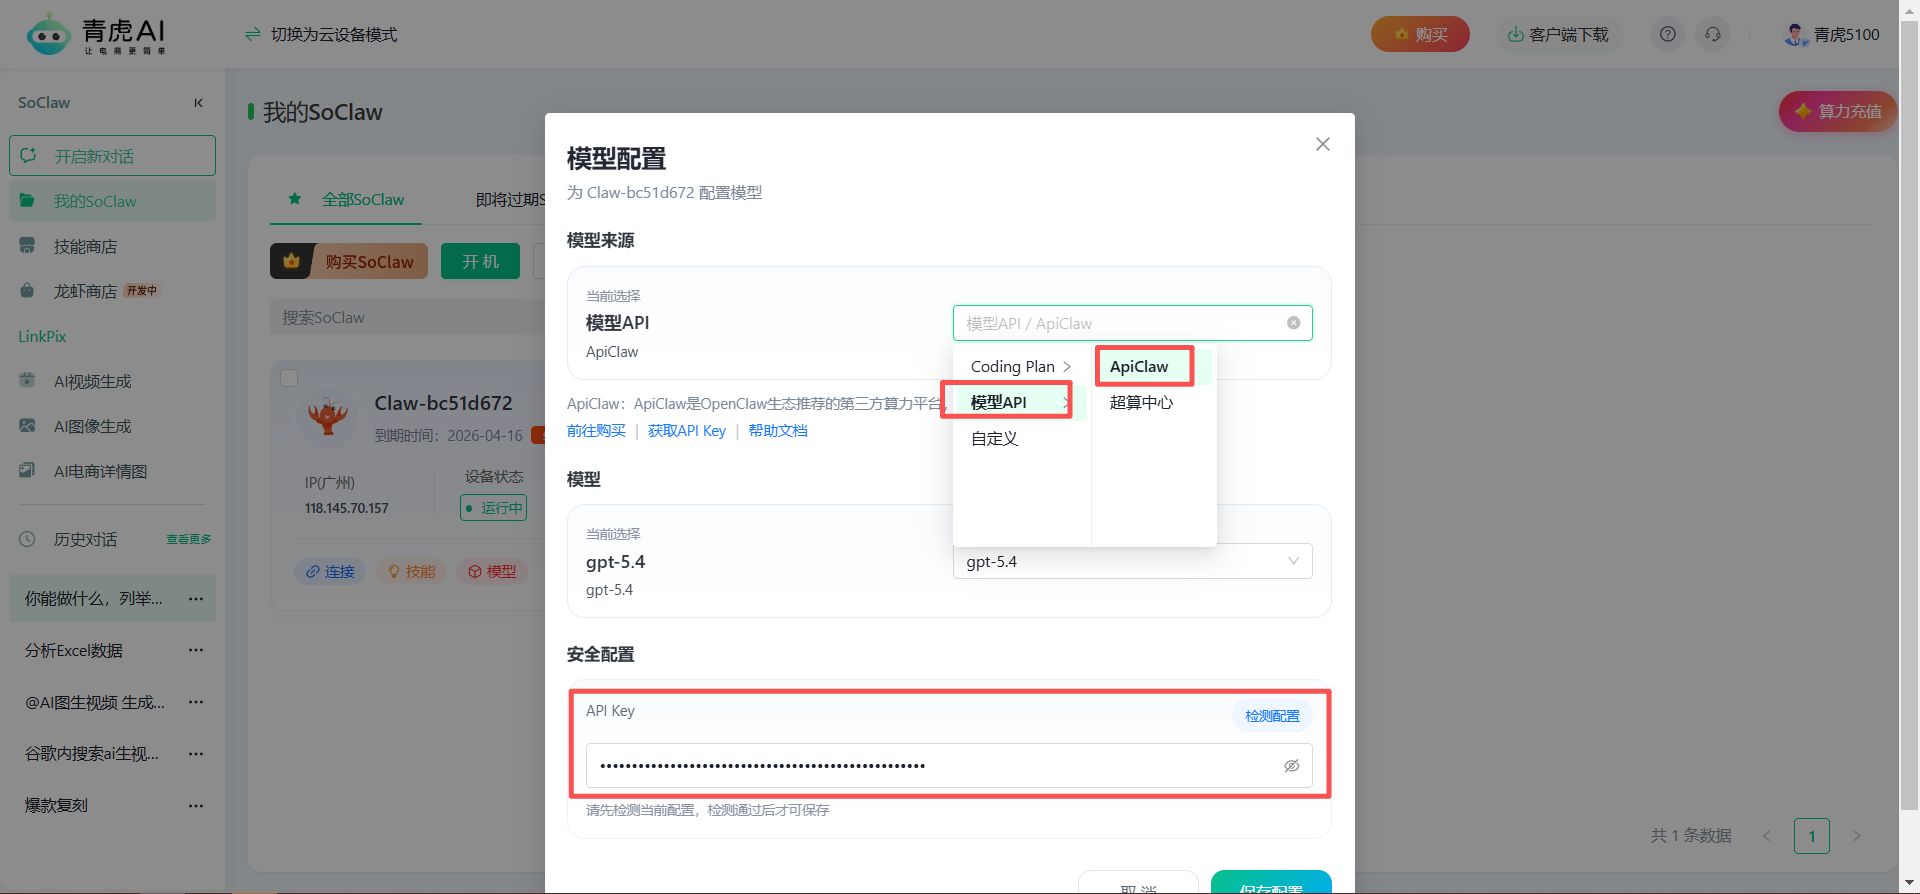Click the 取消 button in the dialog
This screenshot has width=1920, height=894.
1138,883
